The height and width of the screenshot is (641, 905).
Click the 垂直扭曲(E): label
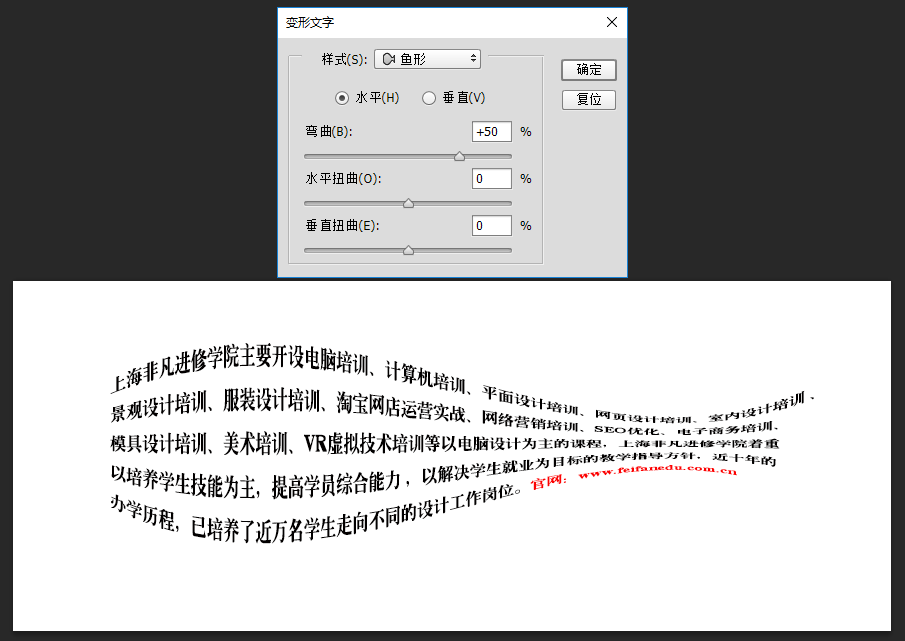tap(342, 226)
